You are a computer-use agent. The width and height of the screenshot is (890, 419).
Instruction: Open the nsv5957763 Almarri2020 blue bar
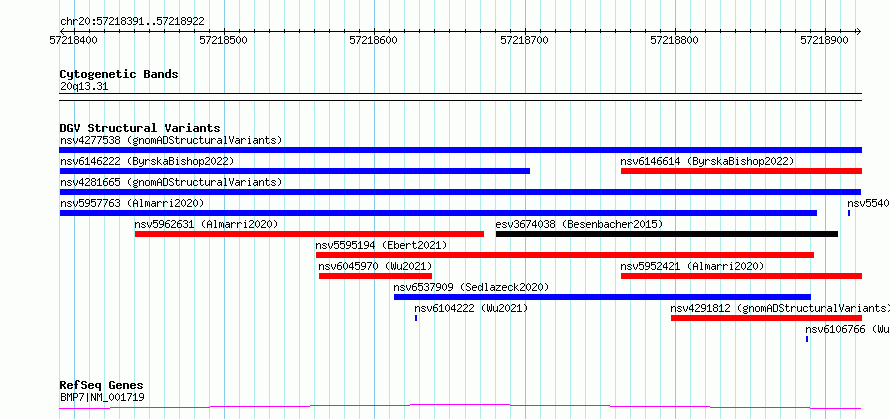[438, 213]
